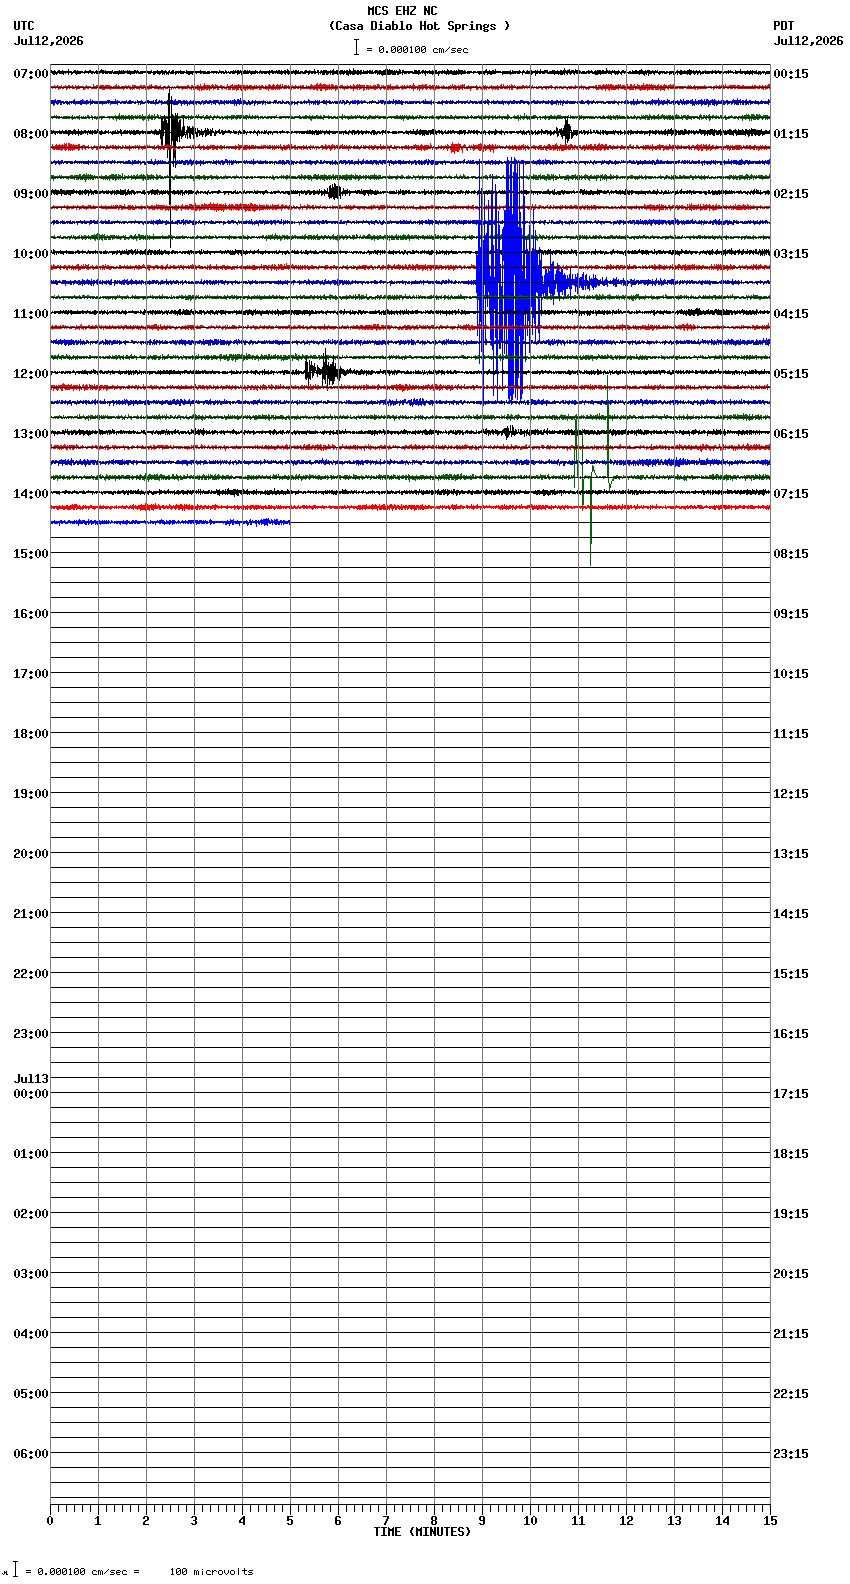Click the UTC time label '06:00'
Screen dimensions: 850x1584
[31, 1454]
